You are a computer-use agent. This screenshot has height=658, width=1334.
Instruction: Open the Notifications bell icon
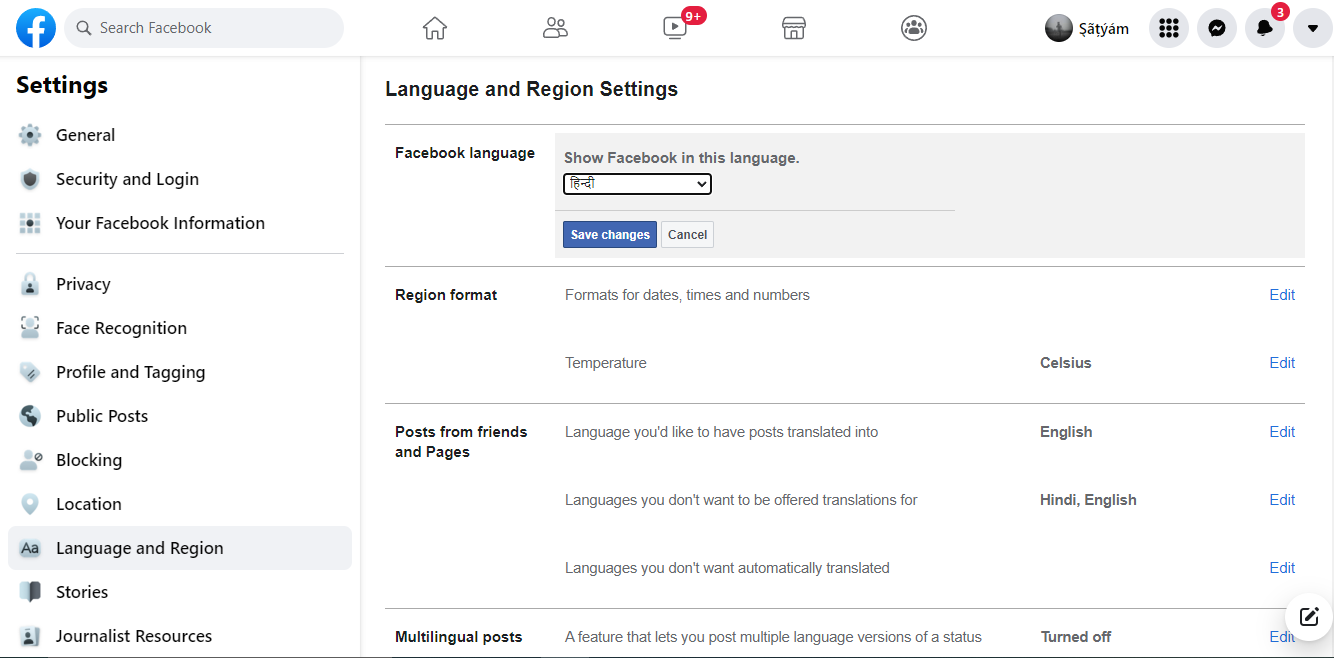[x=1265, y=28]
